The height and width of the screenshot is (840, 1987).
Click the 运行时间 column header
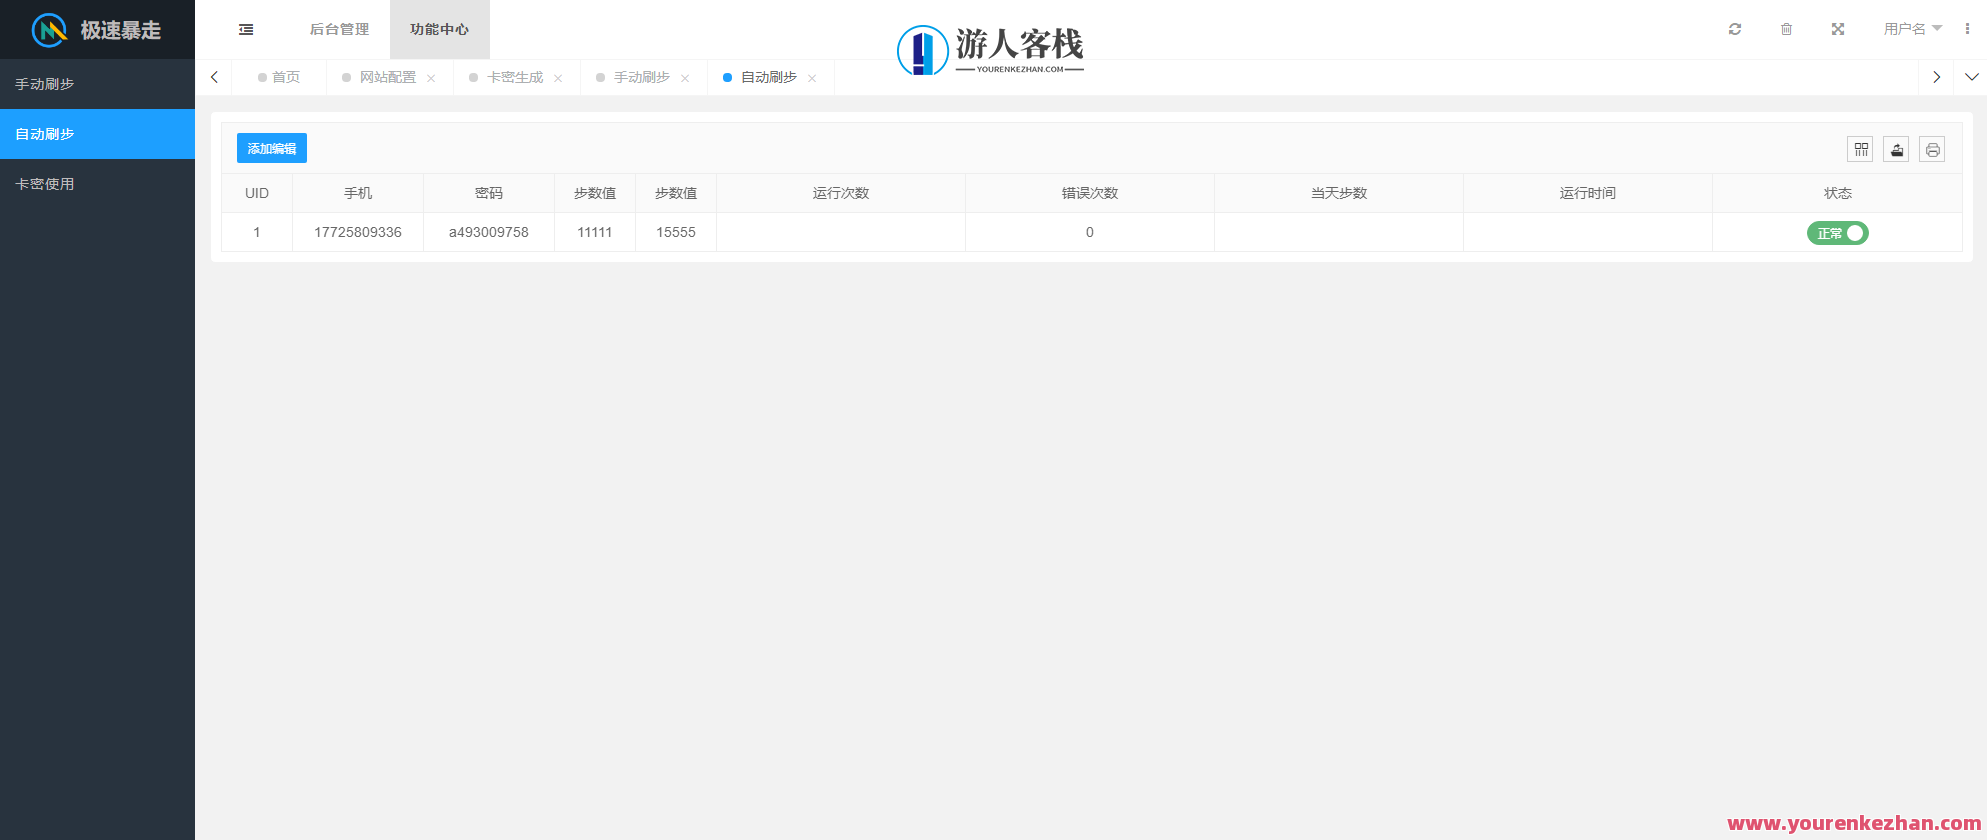(x=1588, y=193)
